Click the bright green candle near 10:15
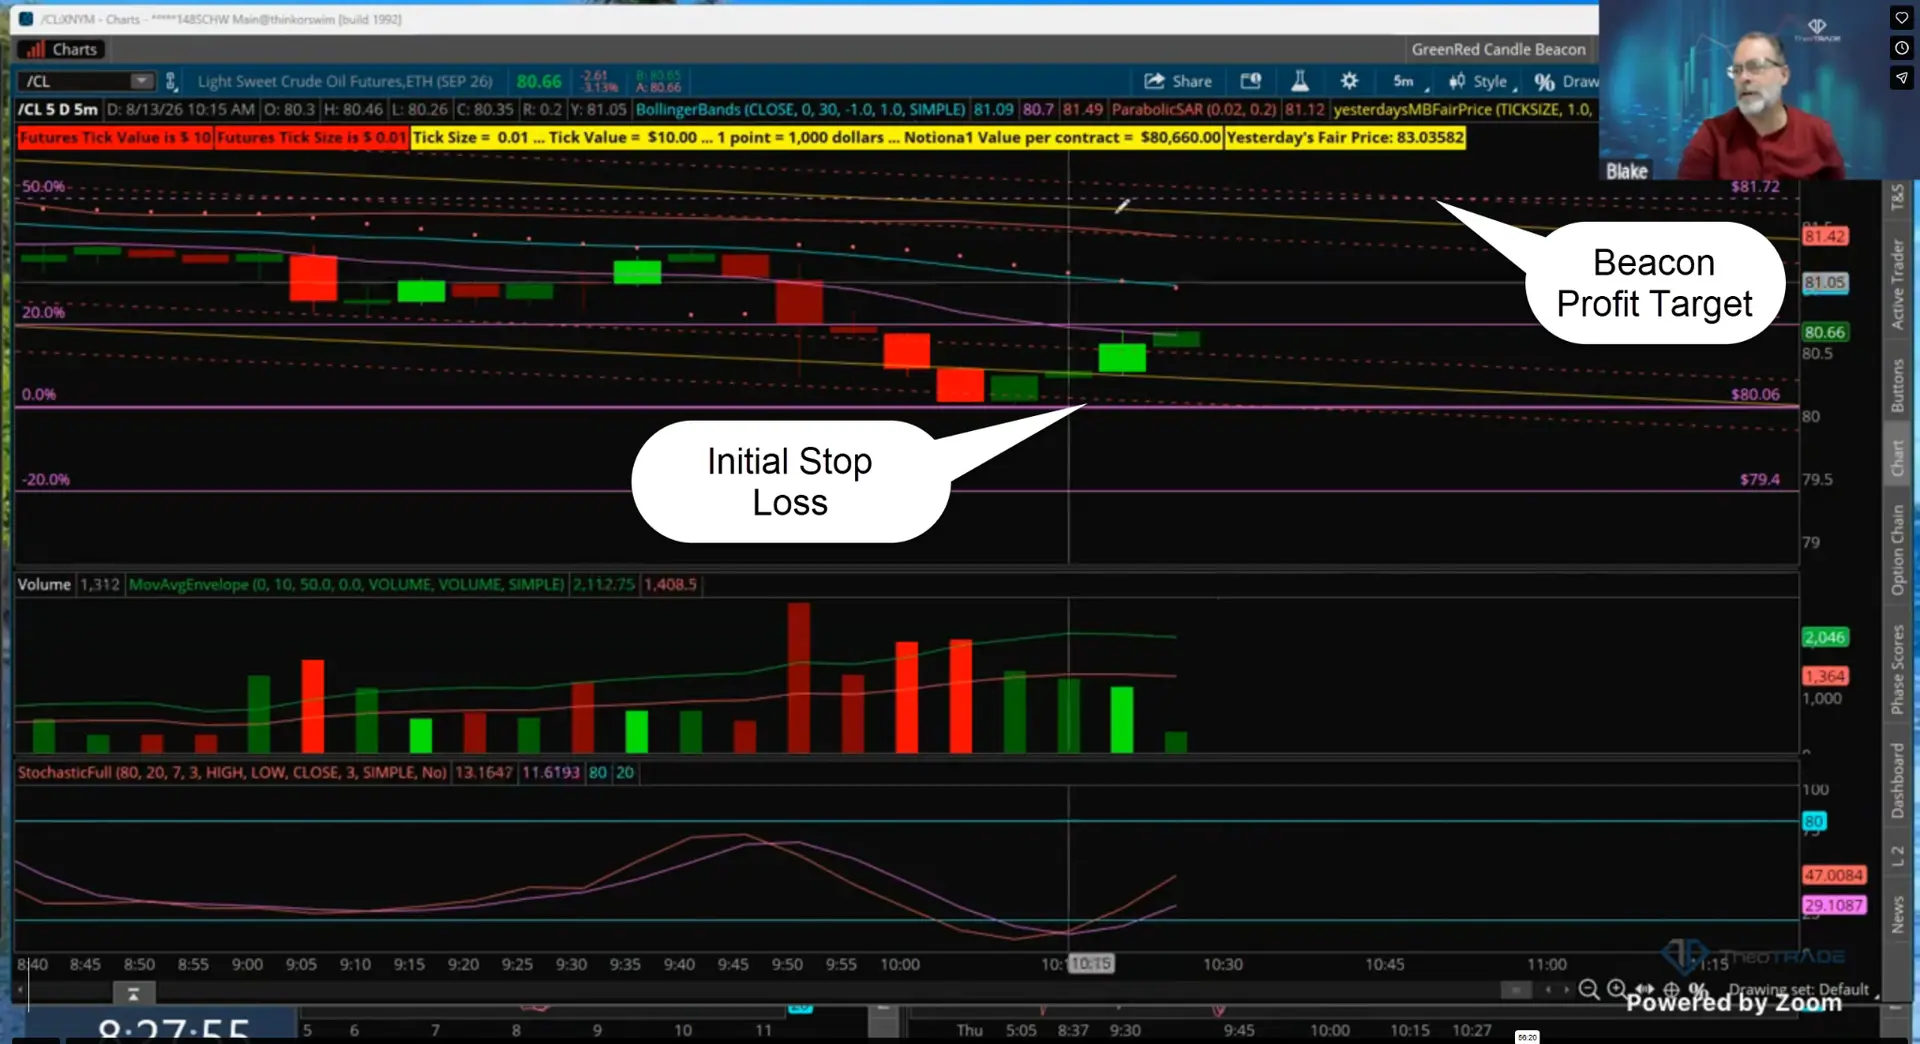 pos(1122,357)
